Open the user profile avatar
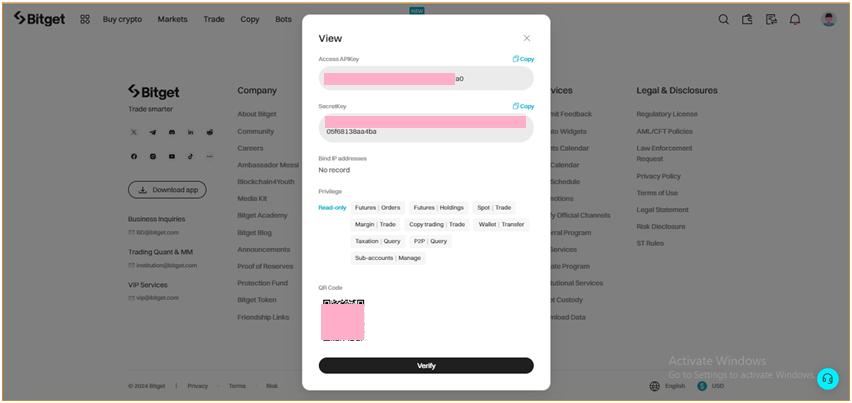Image resolution: width=852 pixels, height=403 pixels. [829, 19]
